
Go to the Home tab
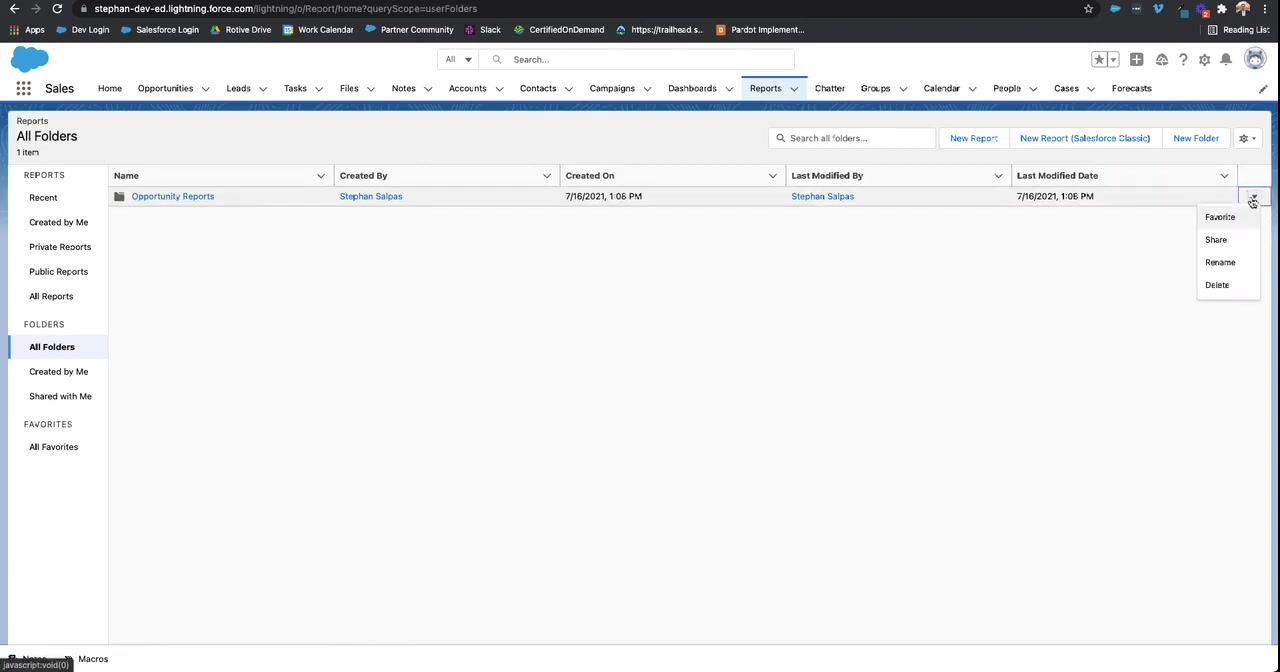pos(110,88)
